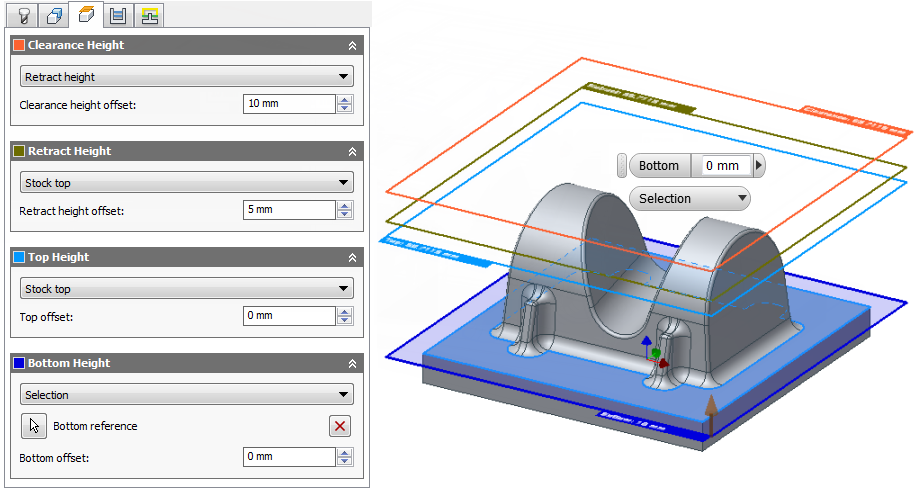Image resolution: width=914 pixels, height=488 pixels.
Task: Collapse the Clearance Height section
Action: click(x=352, y=45)
